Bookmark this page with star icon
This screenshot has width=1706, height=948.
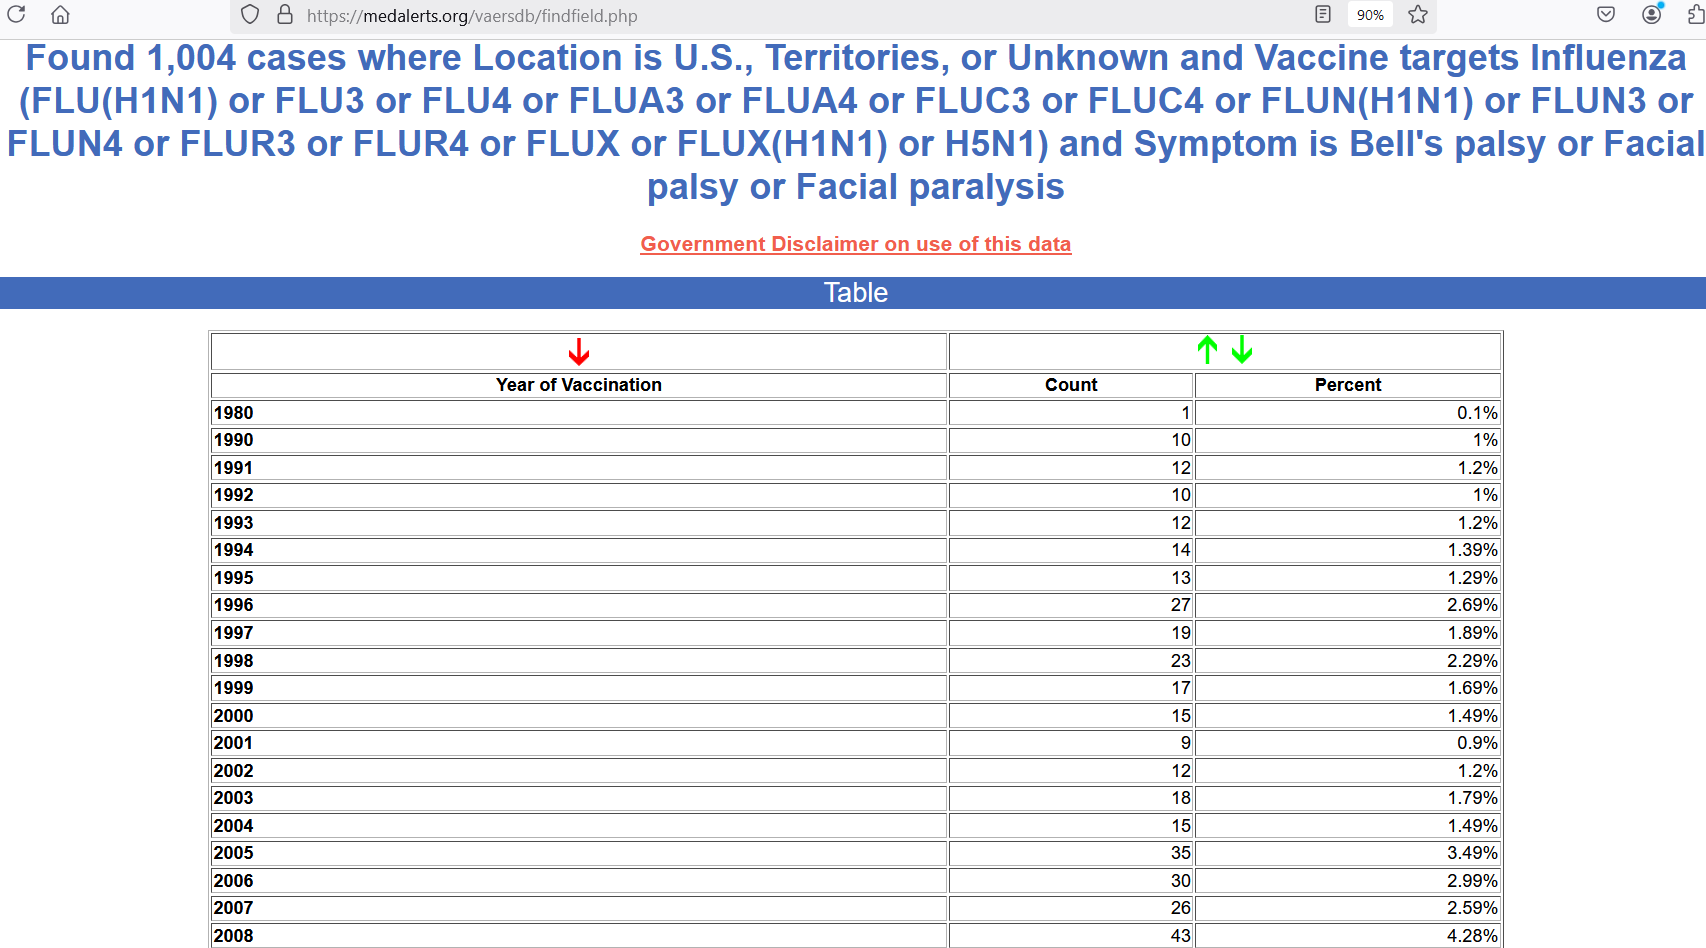[x=1418, y=14]
